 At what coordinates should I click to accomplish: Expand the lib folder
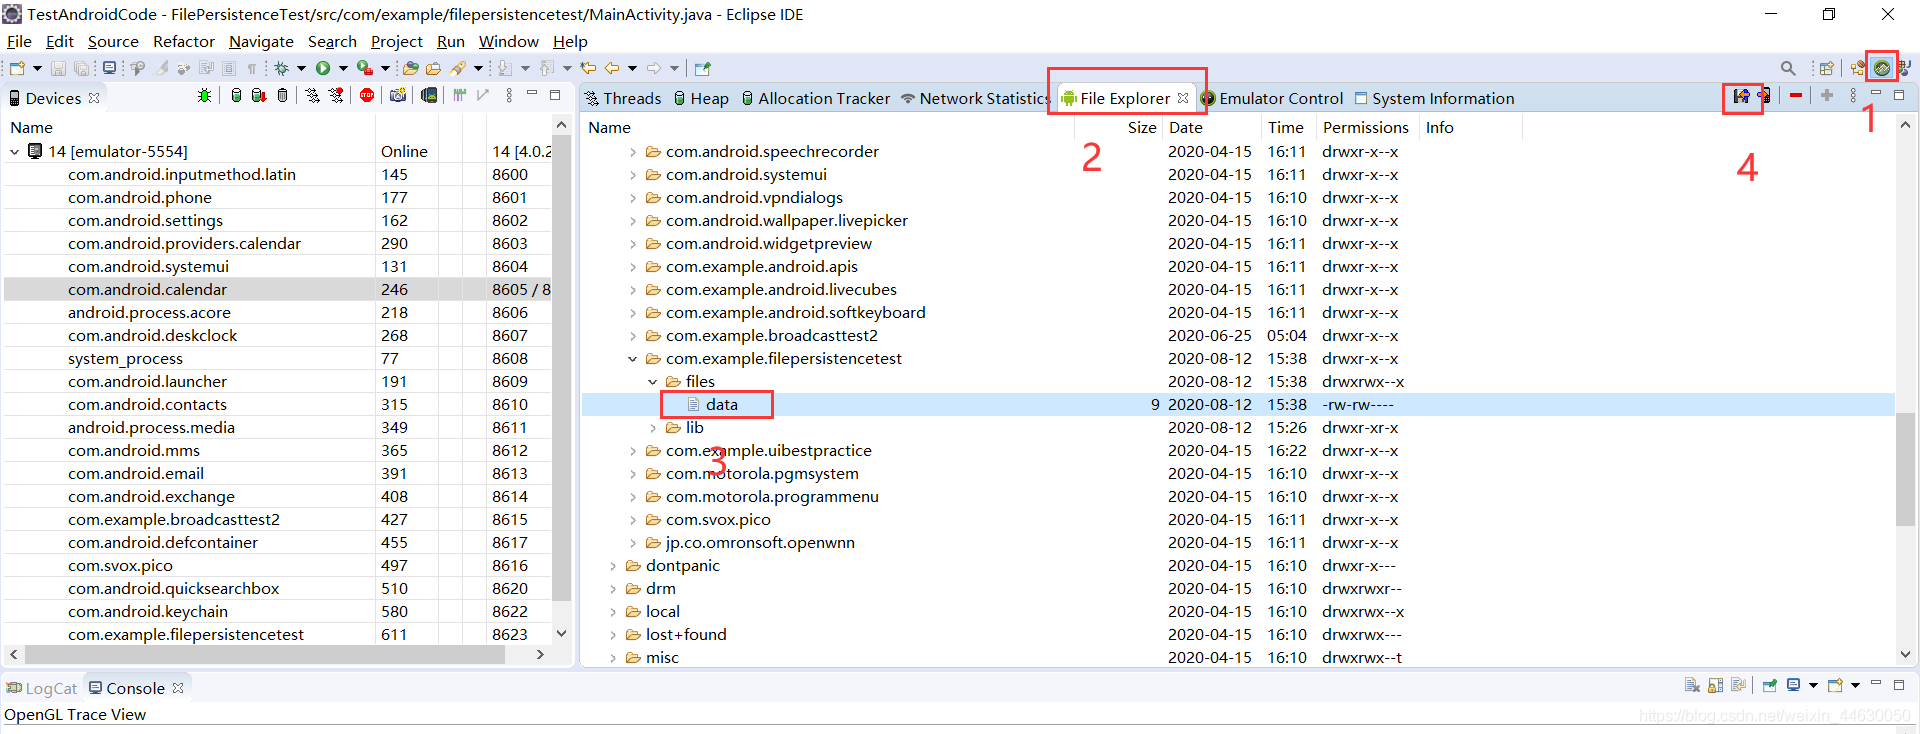[x=653, y=428]
